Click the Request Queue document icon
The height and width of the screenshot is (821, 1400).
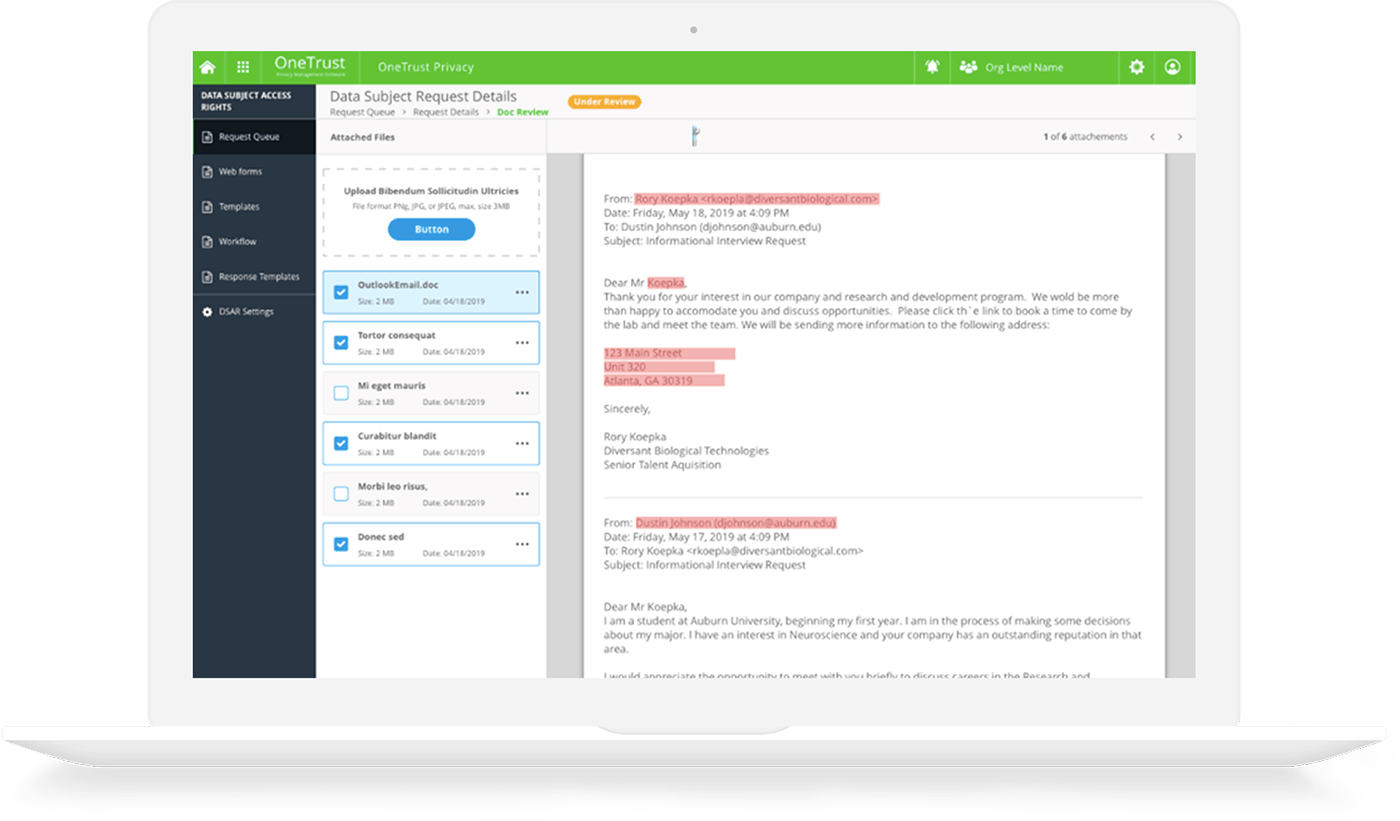(207, 137)
